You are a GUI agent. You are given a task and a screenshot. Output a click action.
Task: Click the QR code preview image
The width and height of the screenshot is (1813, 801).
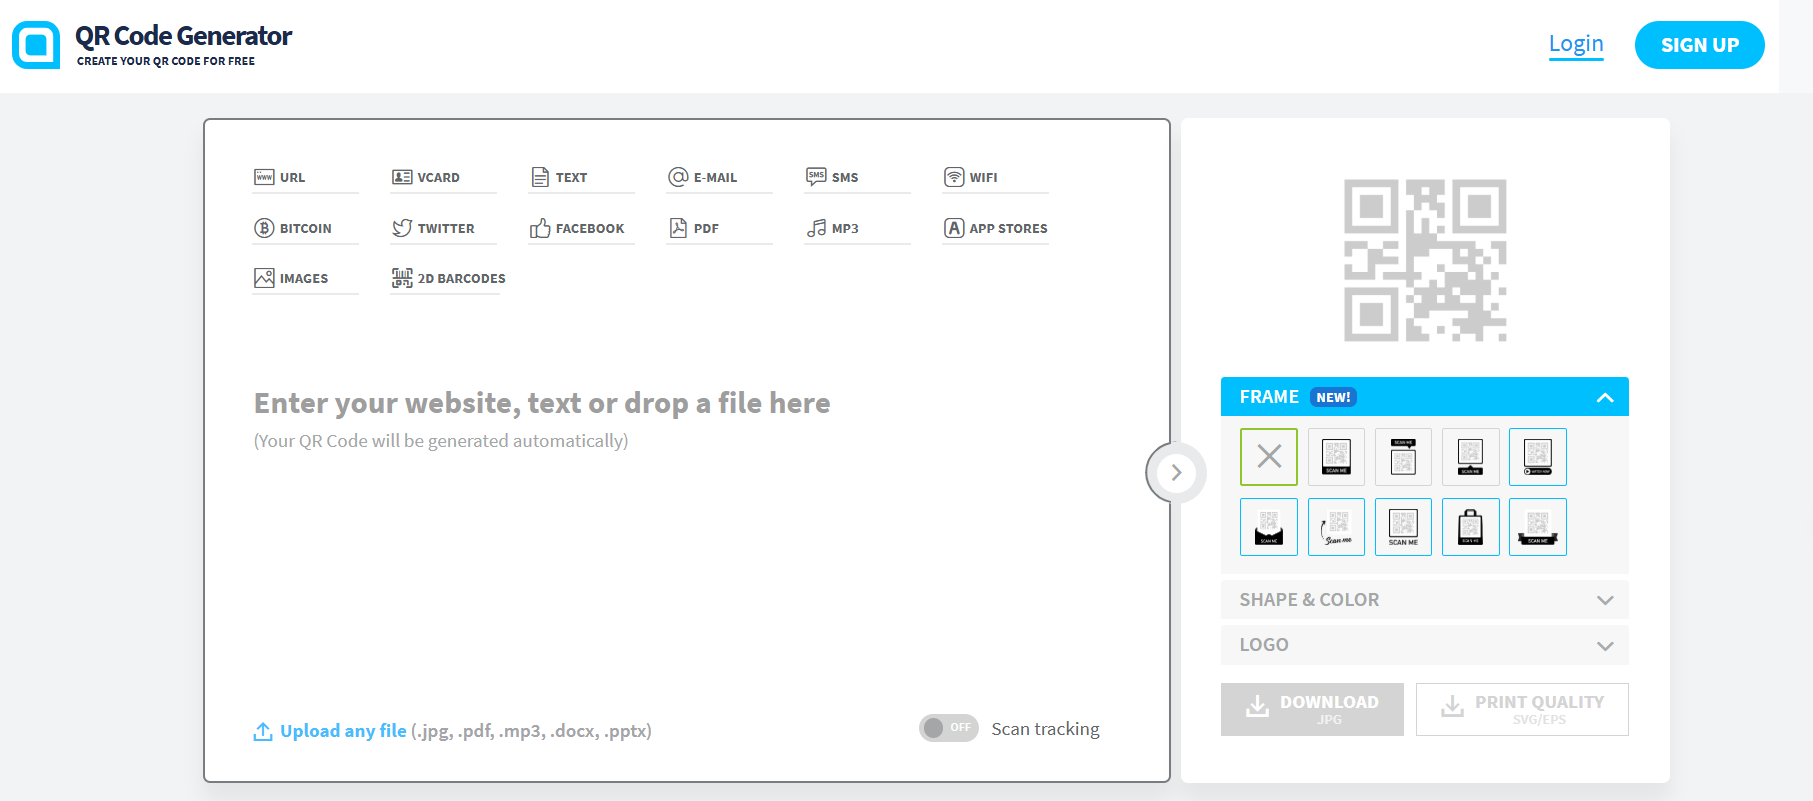click(x=1425, y=260)
